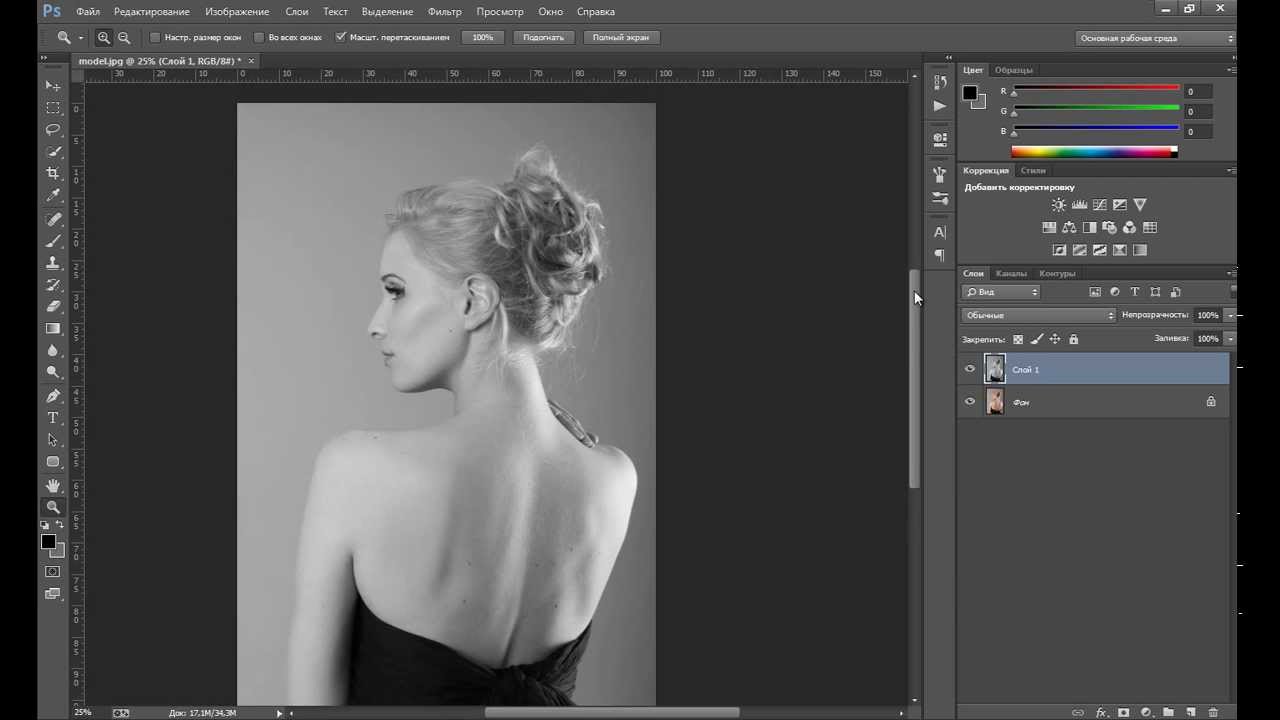Add a Color Balance adjustment (scales icon)
The image size is (1280, 720).
tap(1069, 228)
